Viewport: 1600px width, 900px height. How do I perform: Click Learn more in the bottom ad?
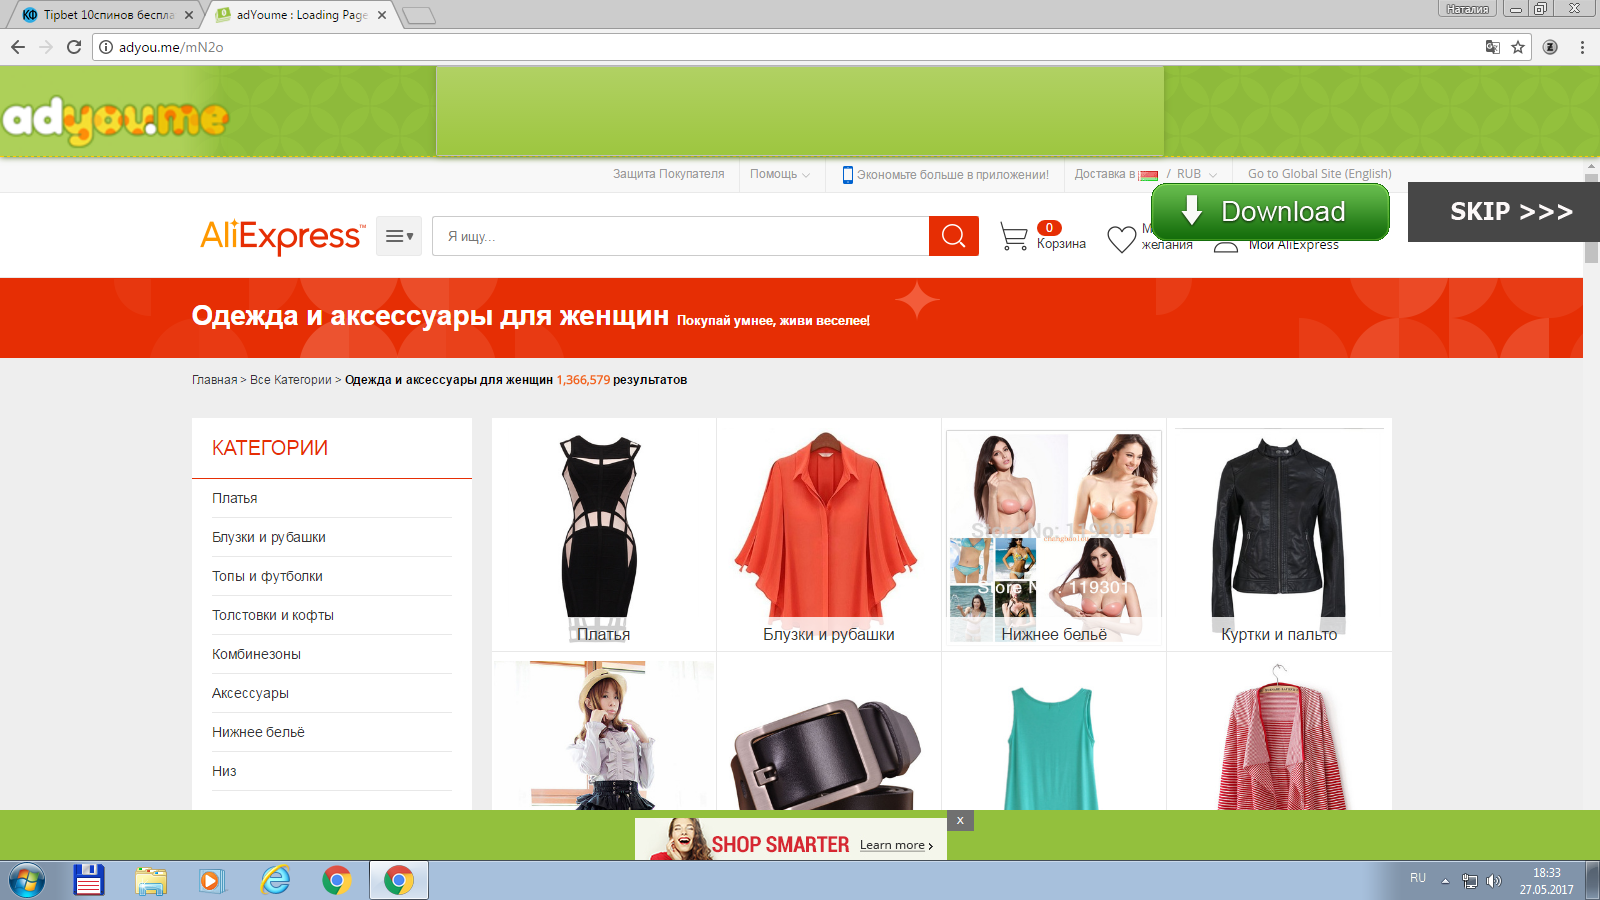[896, 845]
